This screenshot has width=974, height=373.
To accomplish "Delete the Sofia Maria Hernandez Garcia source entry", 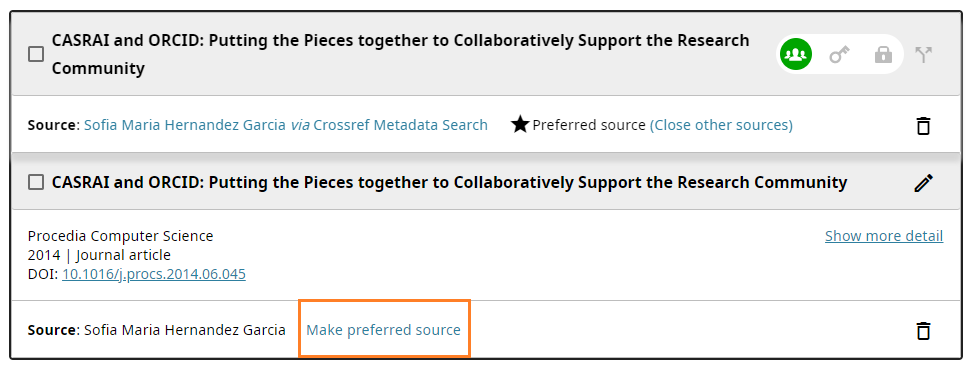I will click(x=924, y=330).
